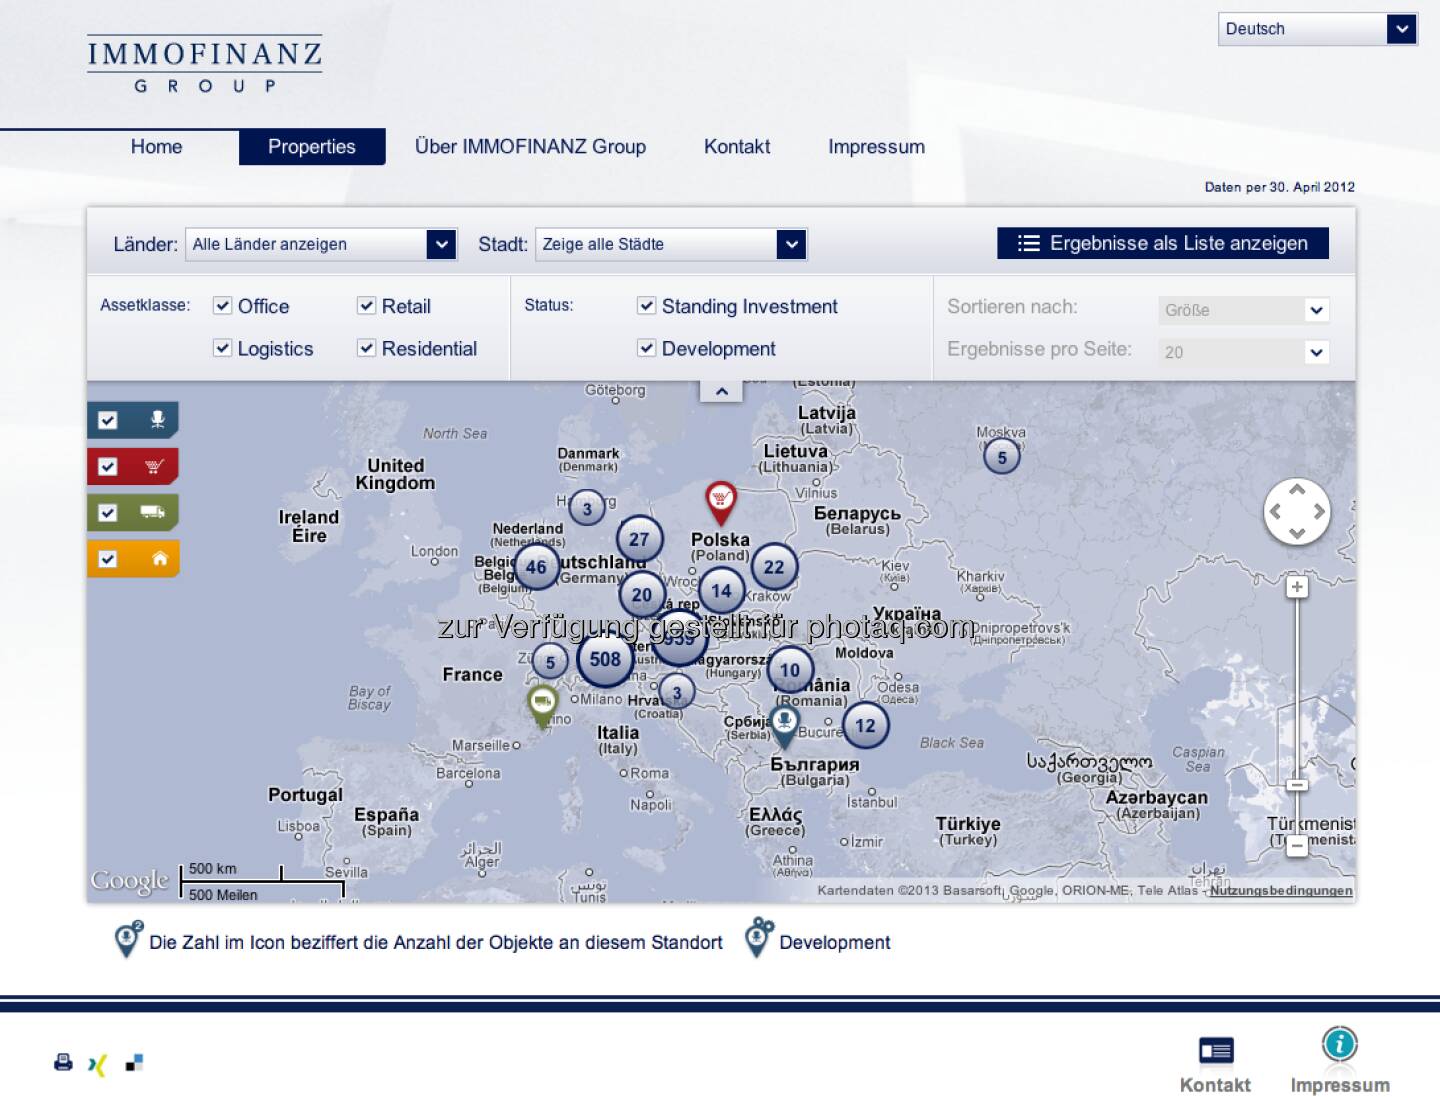Viewport: 1440px width, 1097px height.
Task: Click Ergebnisse als Liste anzeigen button
Action: pyautogui.click(x=1163, y=243)
